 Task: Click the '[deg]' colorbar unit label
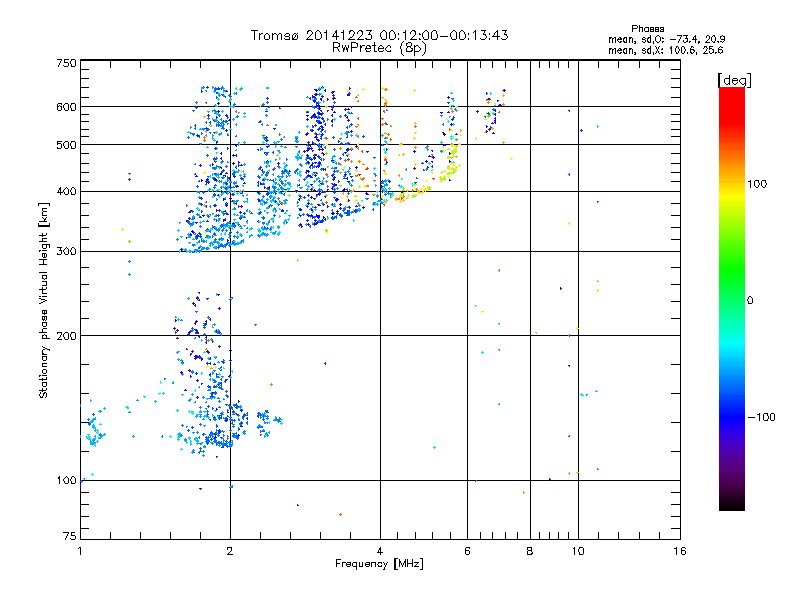point(734,80)
